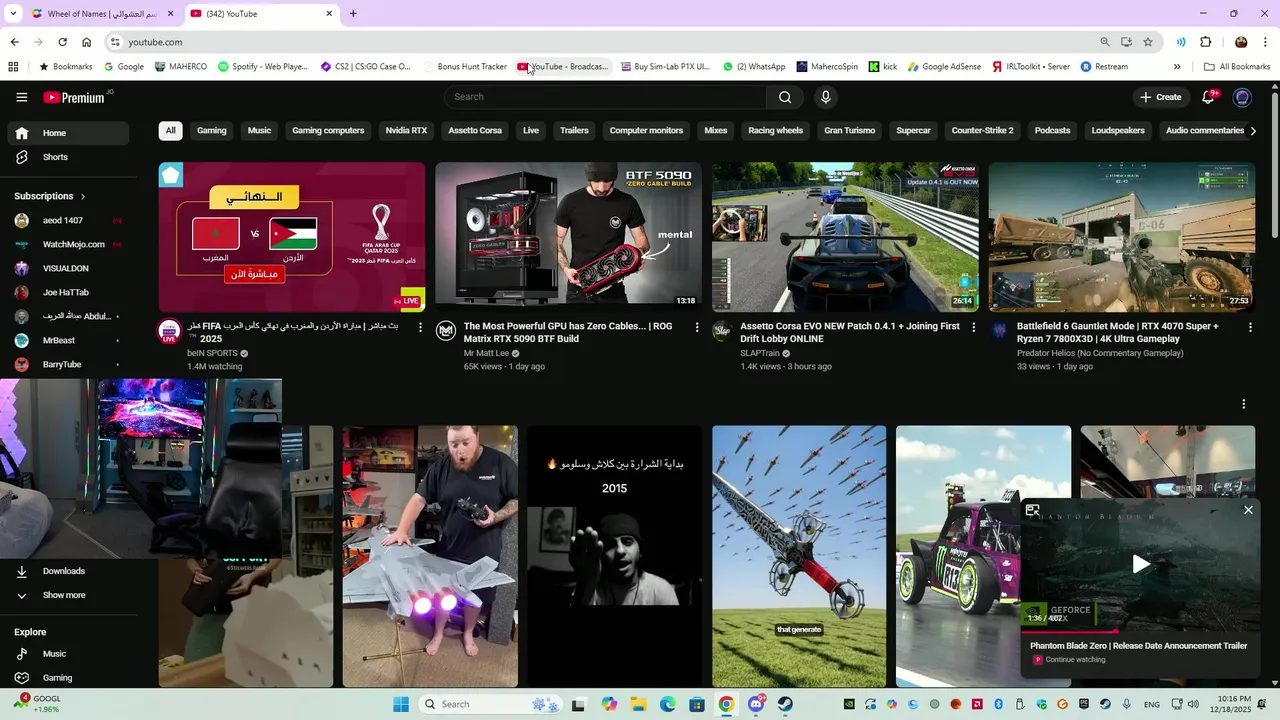Screen dimensions: 1280x720
Task: Open Chrome profile avatar
Action: pos(1241,42)
